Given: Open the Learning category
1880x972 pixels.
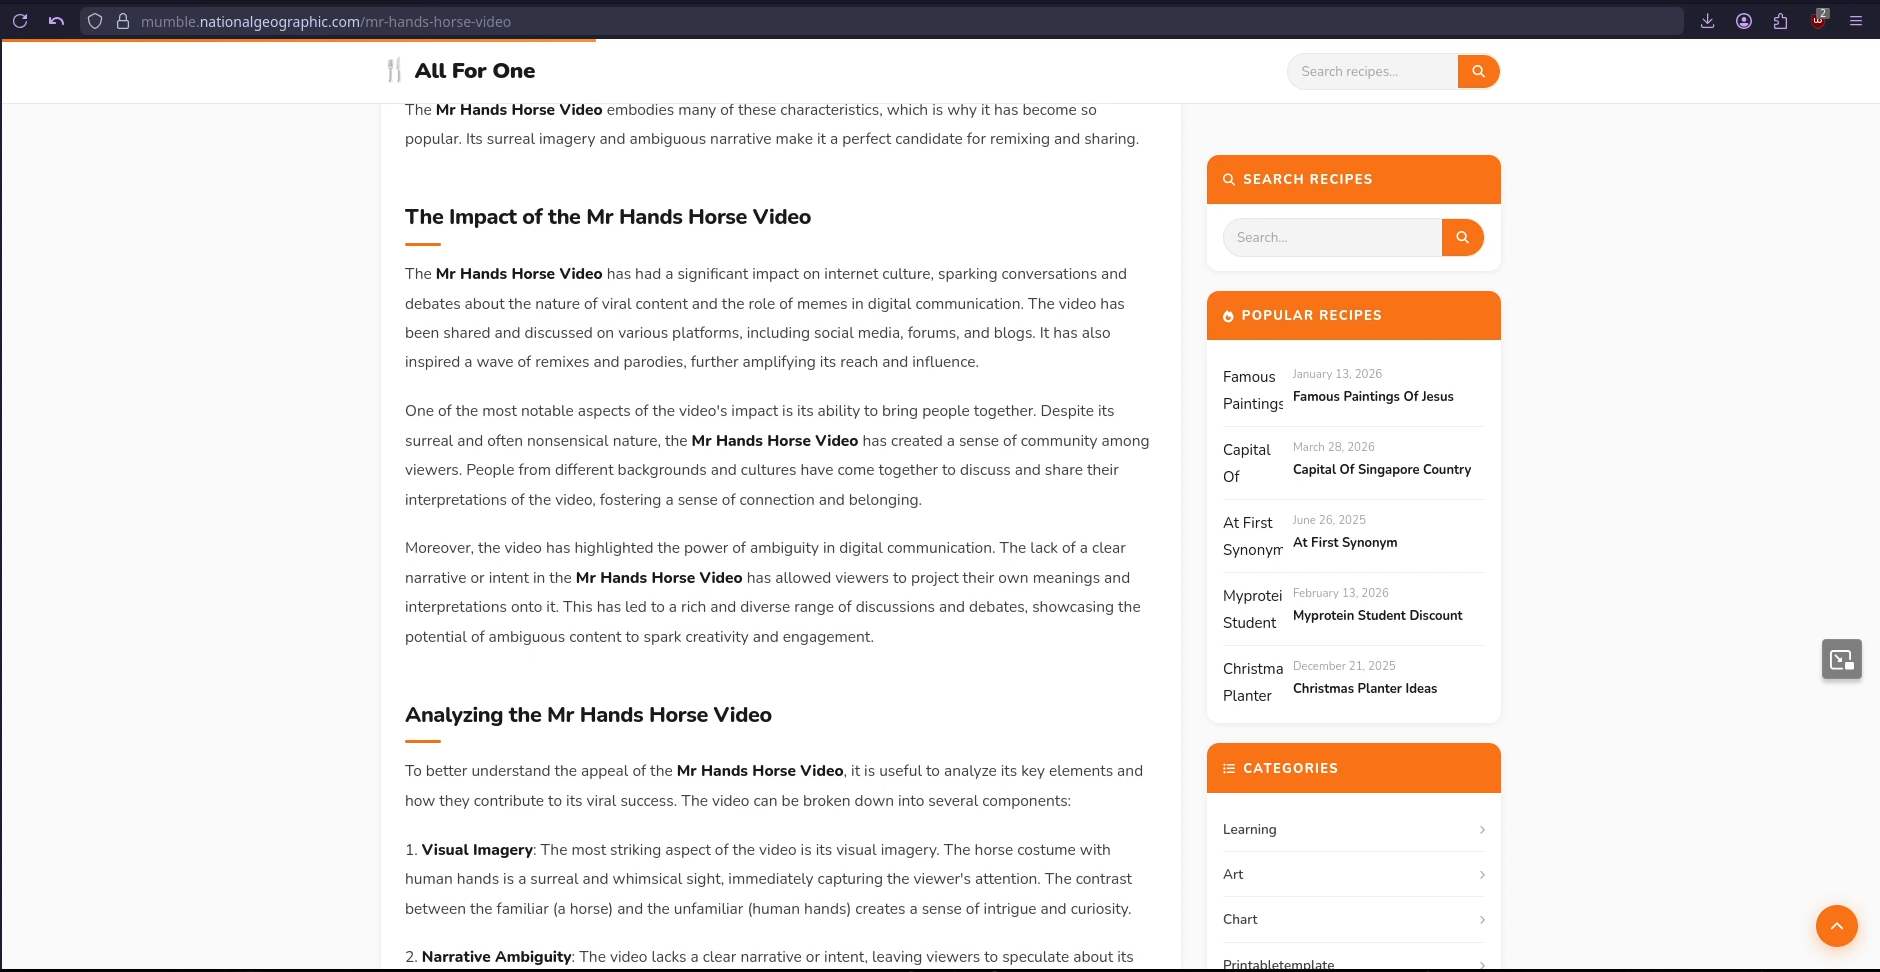Looking at the screenshot, I should pyautogui.click(x=1249, y=829).
